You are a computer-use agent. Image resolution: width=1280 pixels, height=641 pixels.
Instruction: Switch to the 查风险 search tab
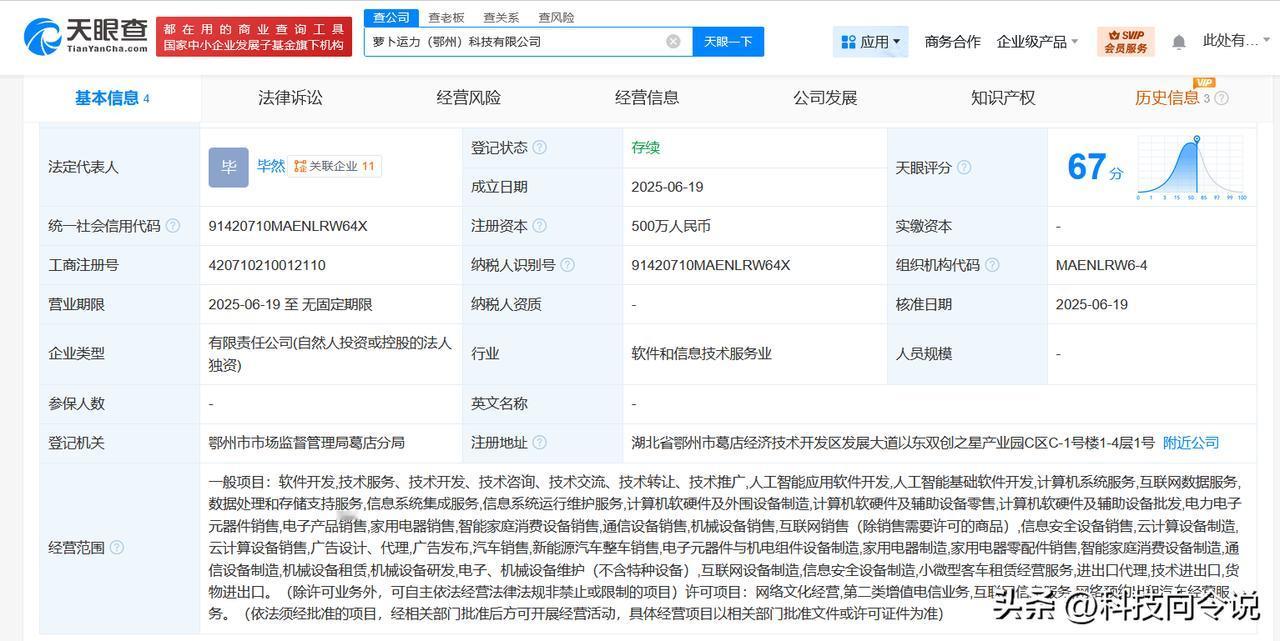pyautogui.click(x=556, y=17)
